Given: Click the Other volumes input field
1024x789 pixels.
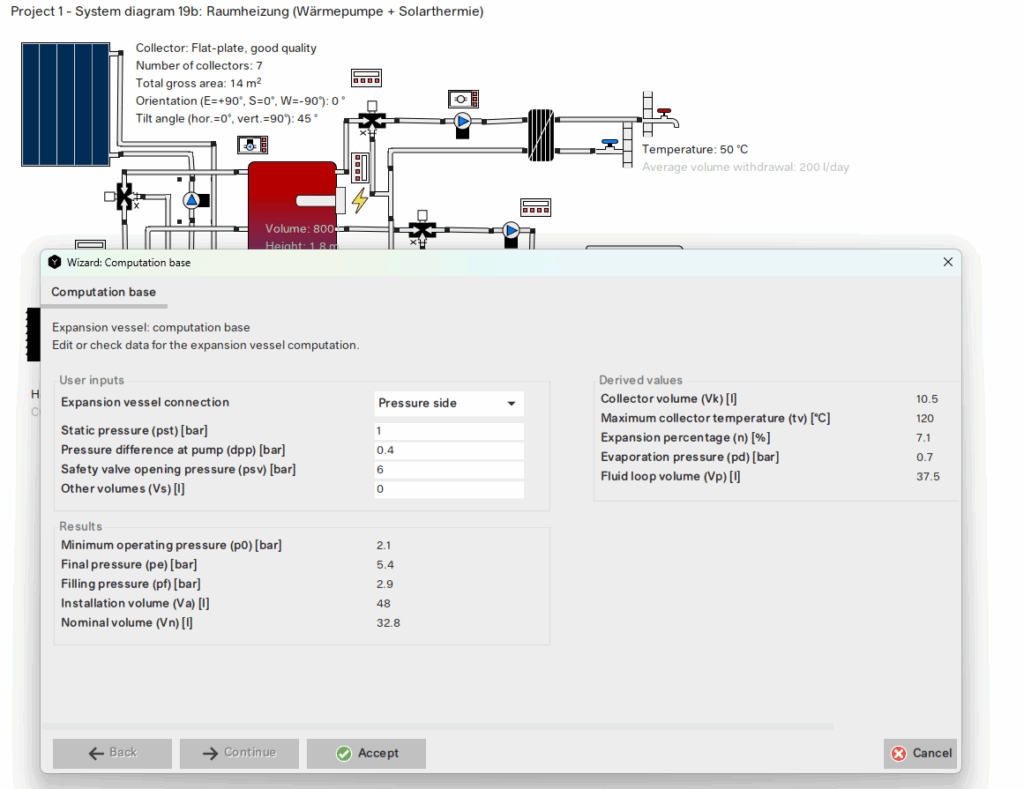Looking at the screenshot, I should (448, 489).
